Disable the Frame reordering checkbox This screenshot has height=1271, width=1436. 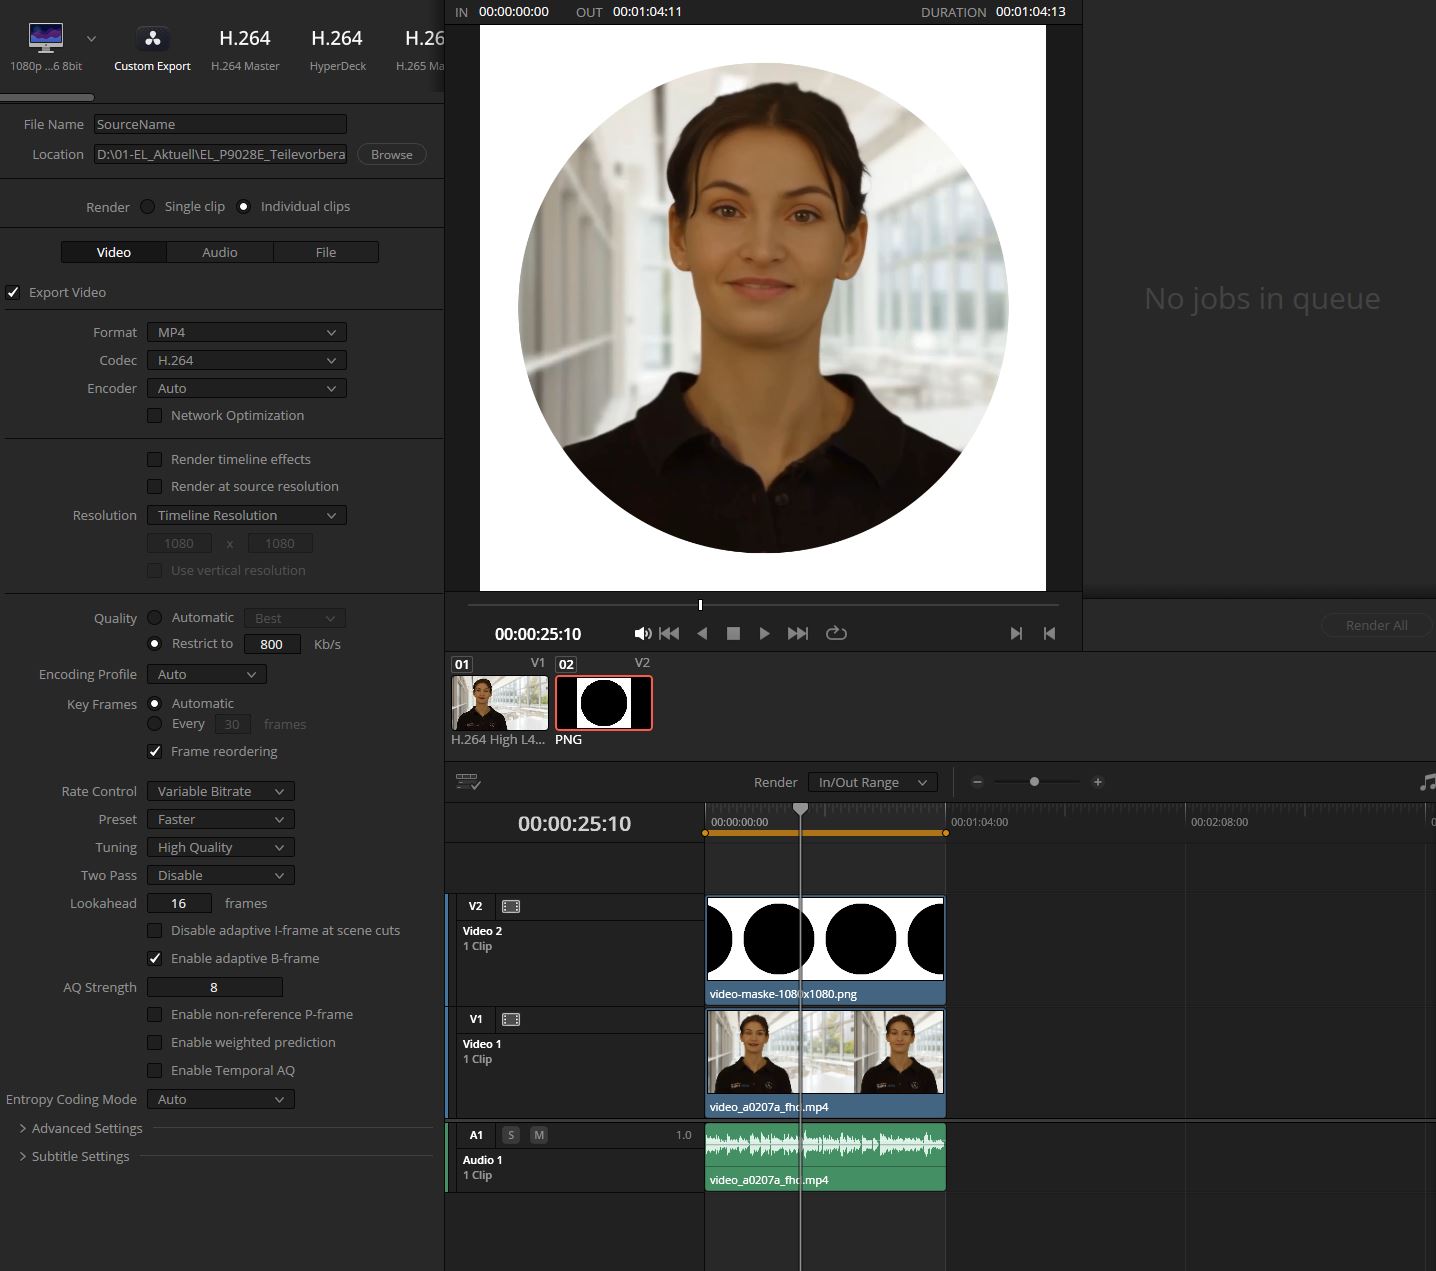pyautogui.click(x=155, y=751)
